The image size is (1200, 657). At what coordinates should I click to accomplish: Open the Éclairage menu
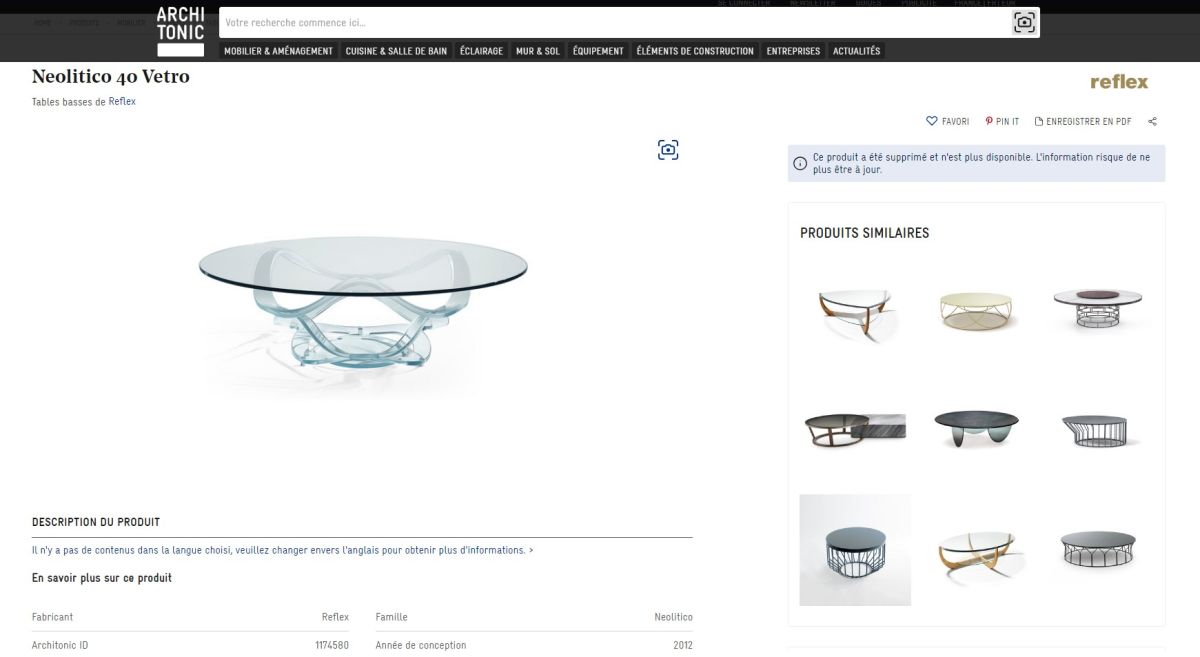[481, 51]
